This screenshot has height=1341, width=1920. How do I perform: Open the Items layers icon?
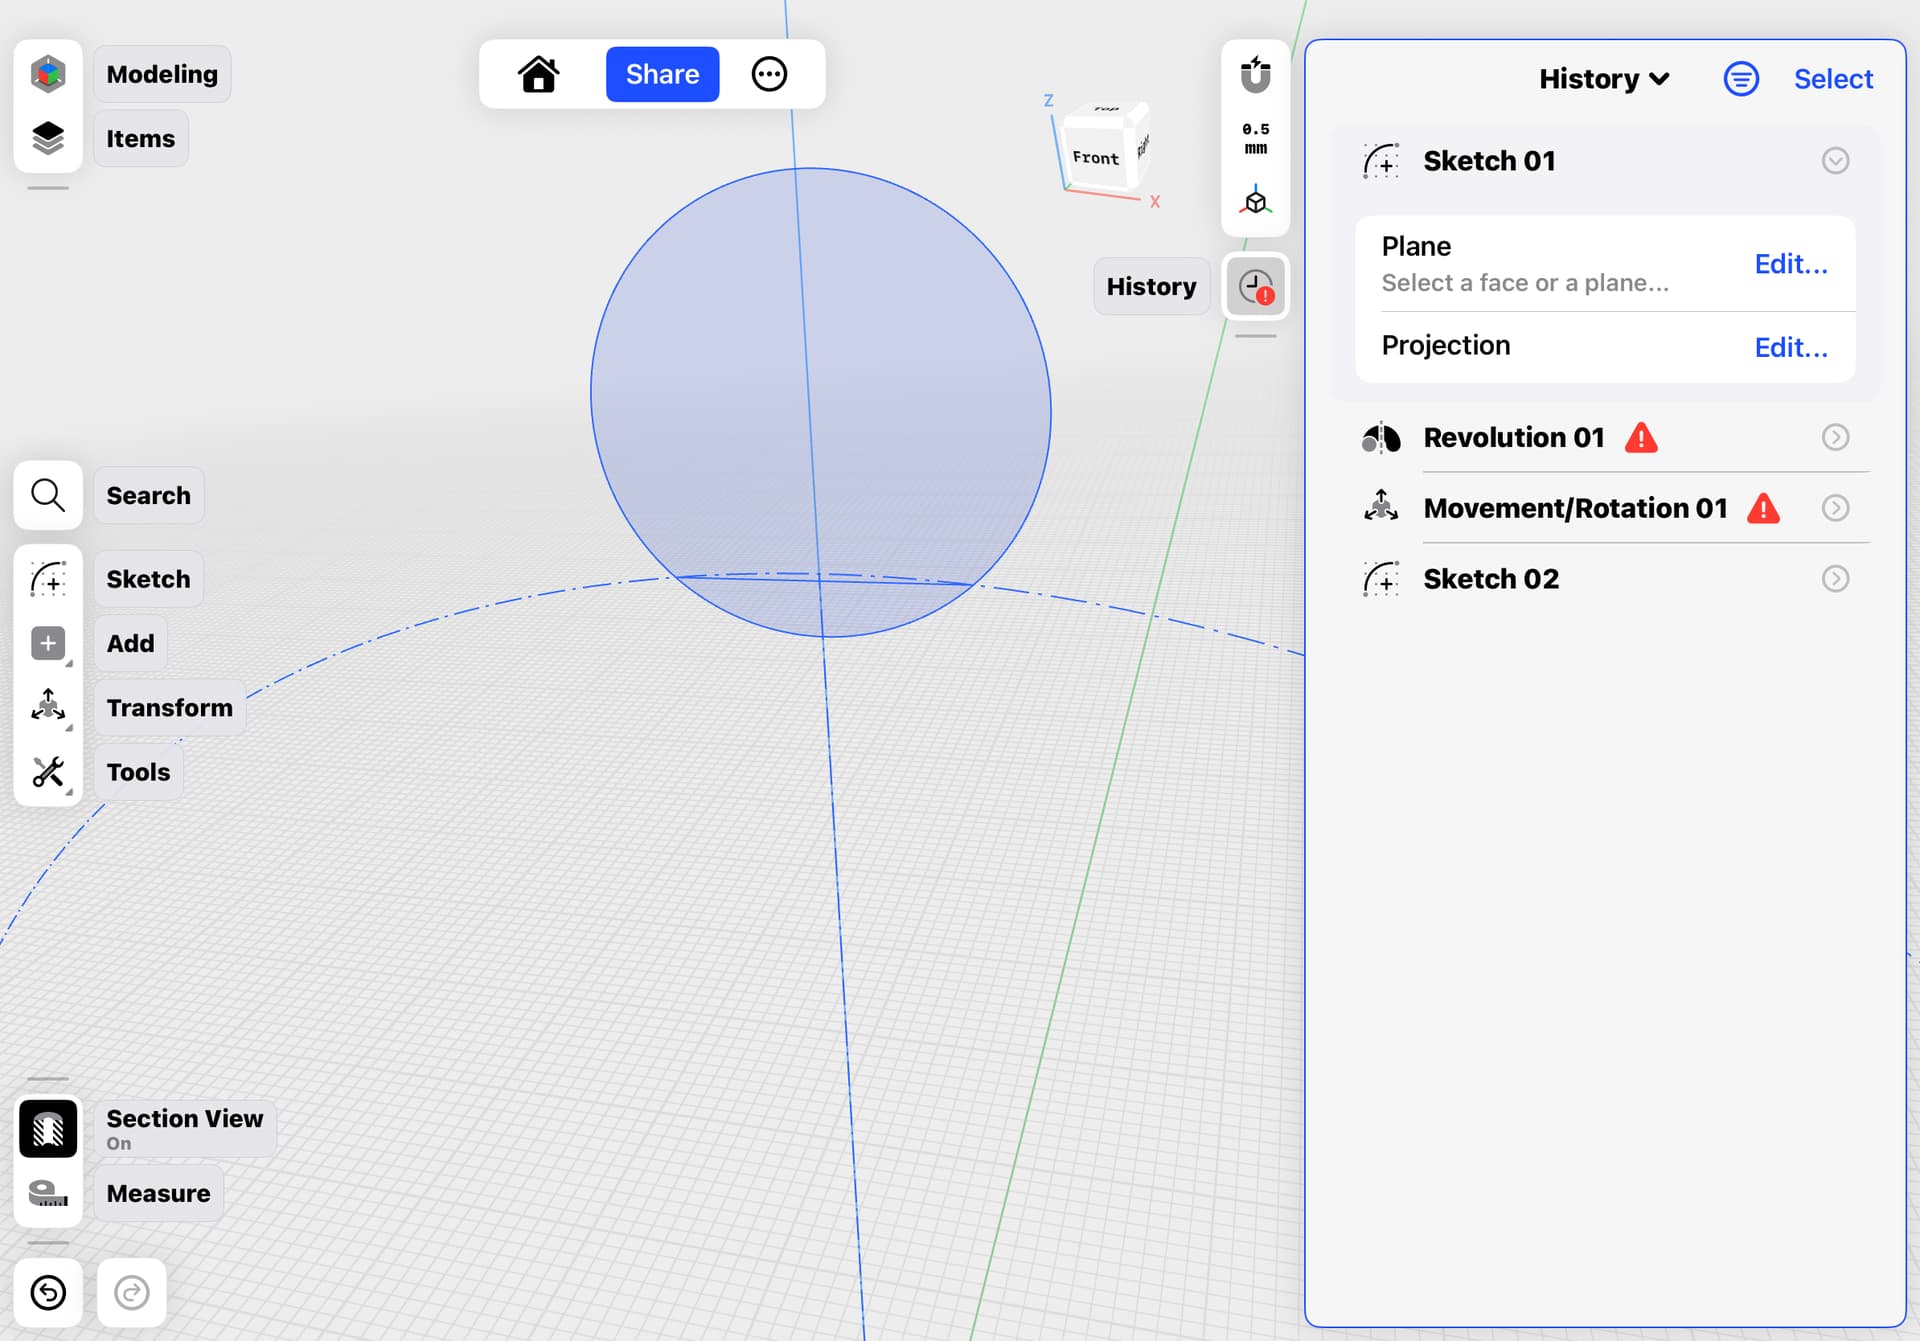(x=48, y=138)
